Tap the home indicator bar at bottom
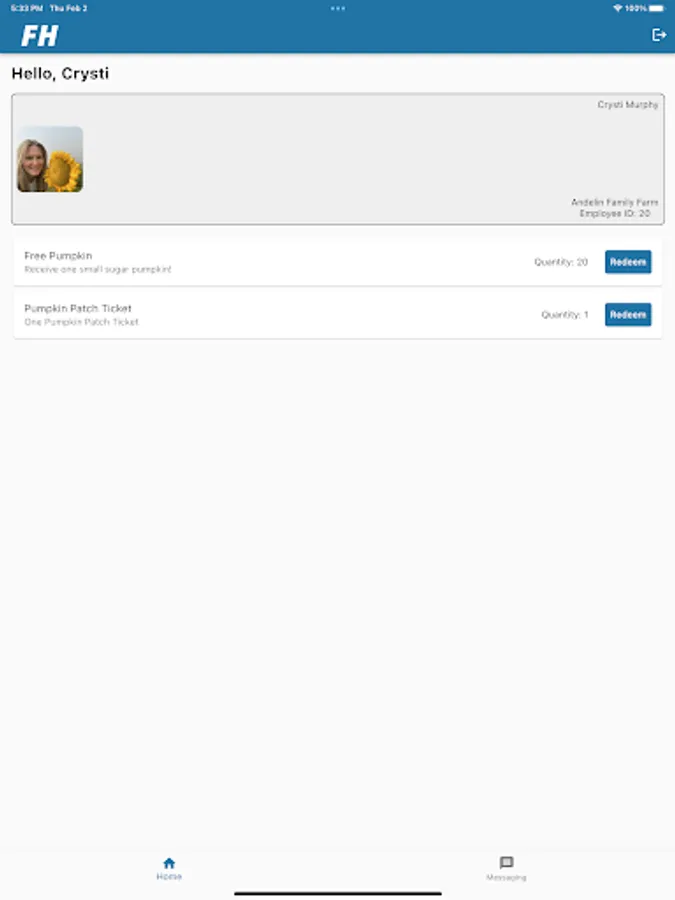Viewport: 675px width, 900px height. 338,893
